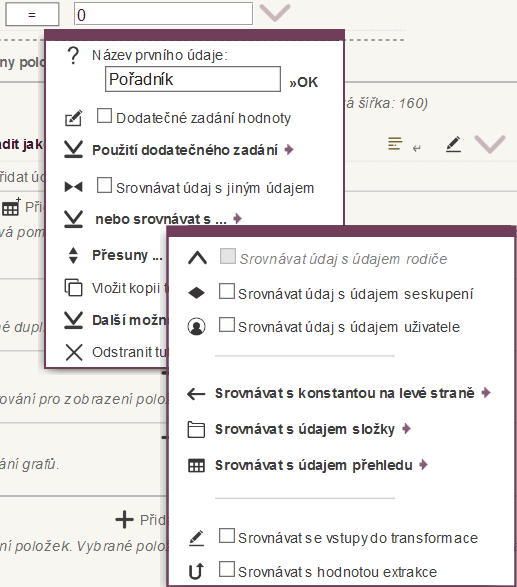Image resolution: width=517 pixels, height=587 pixels.
Task: Click the copy icon next to Vložit kopii
Action: pyautogui.click(x=74, y=288)
